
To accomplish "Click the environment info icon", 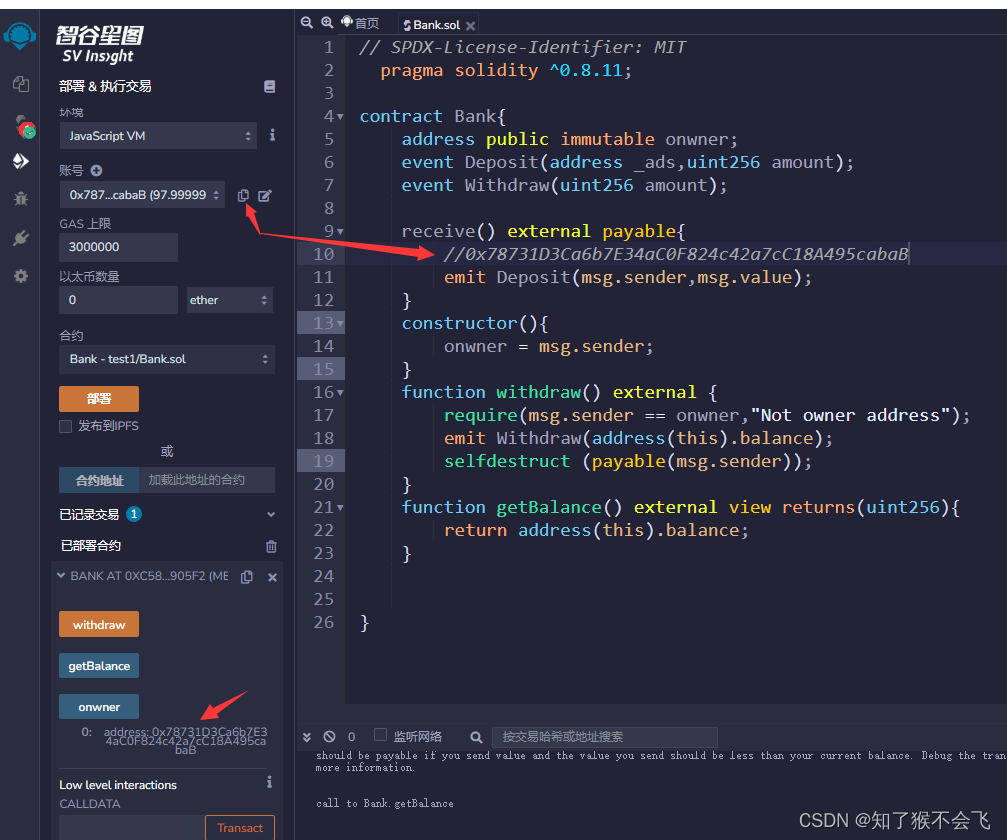I will (272, 135).
